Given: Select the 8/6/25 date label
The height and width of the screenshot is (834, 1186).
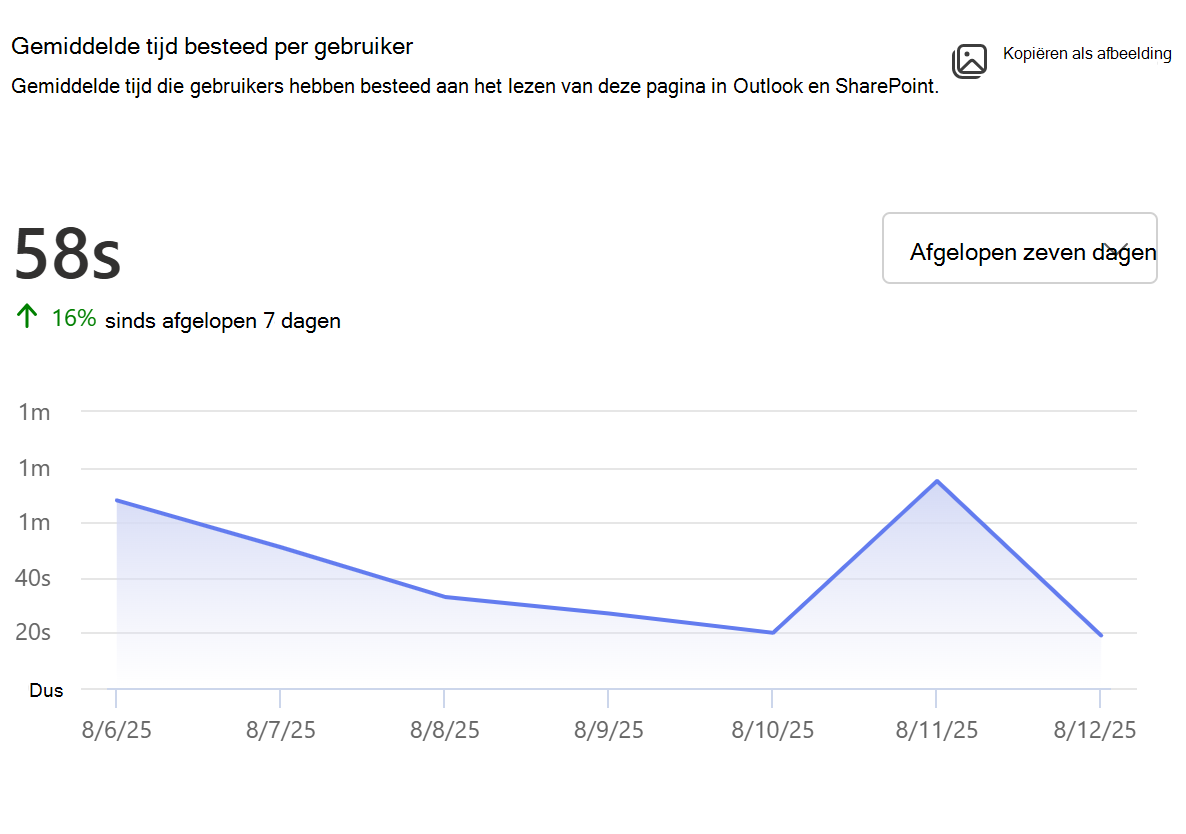Looking at the screenshot, I should coord(116,730).
